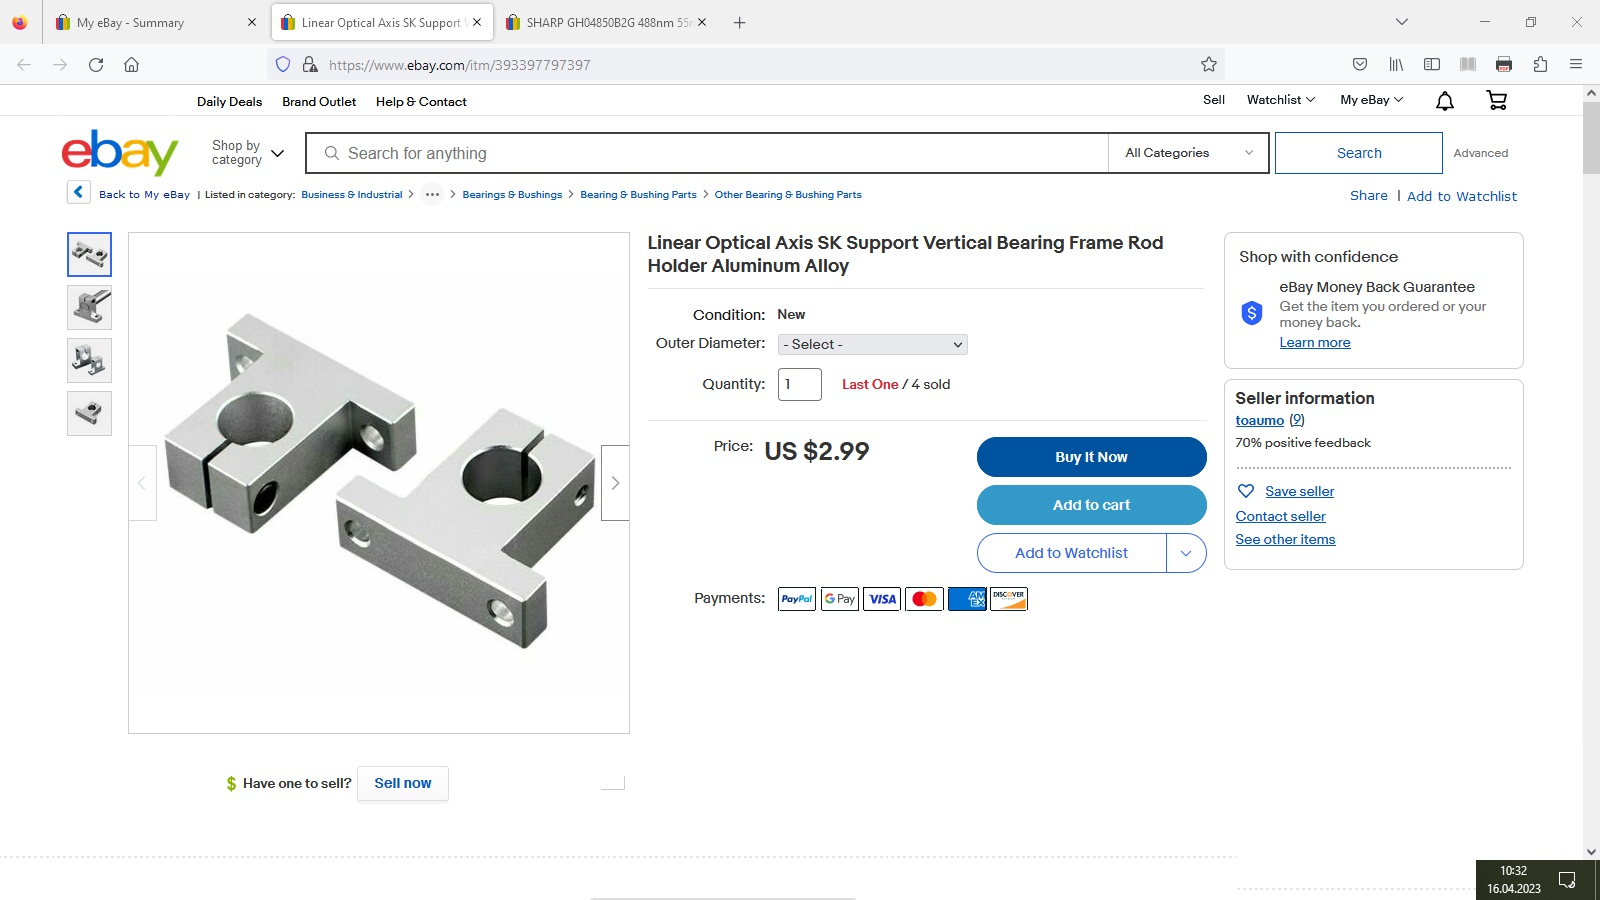This screenshot has width=1600, height=900.
Task: Show next product image with right arrow
Action: pyautogui.click(x=615, y=483)
